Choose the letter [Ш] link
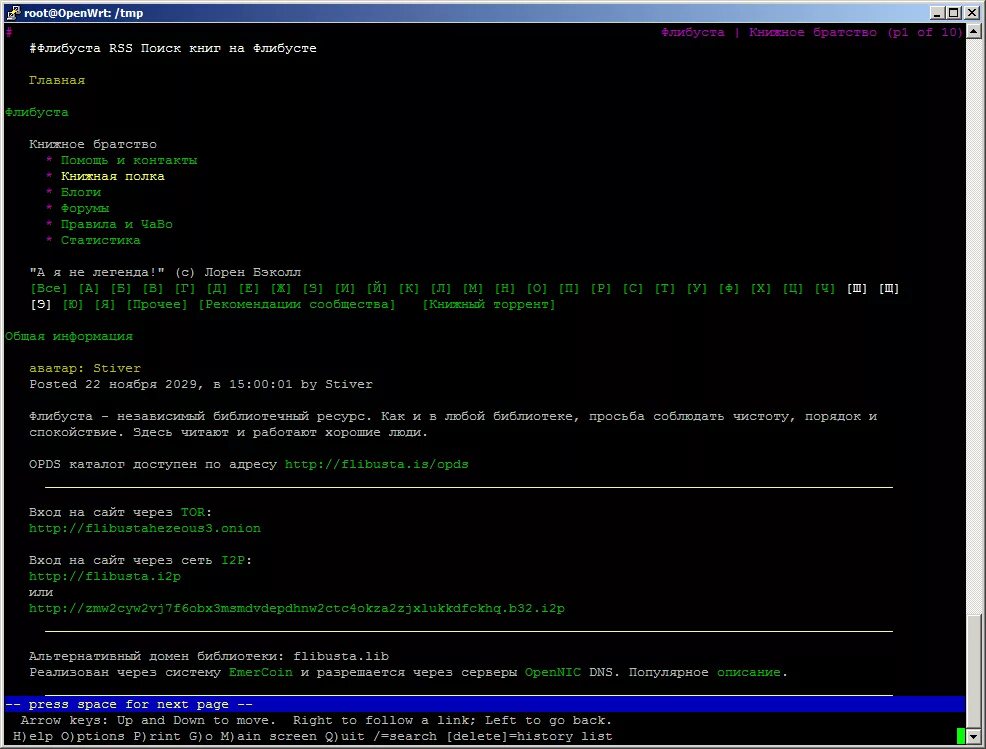Screen dimensions: 986x749 857,288
